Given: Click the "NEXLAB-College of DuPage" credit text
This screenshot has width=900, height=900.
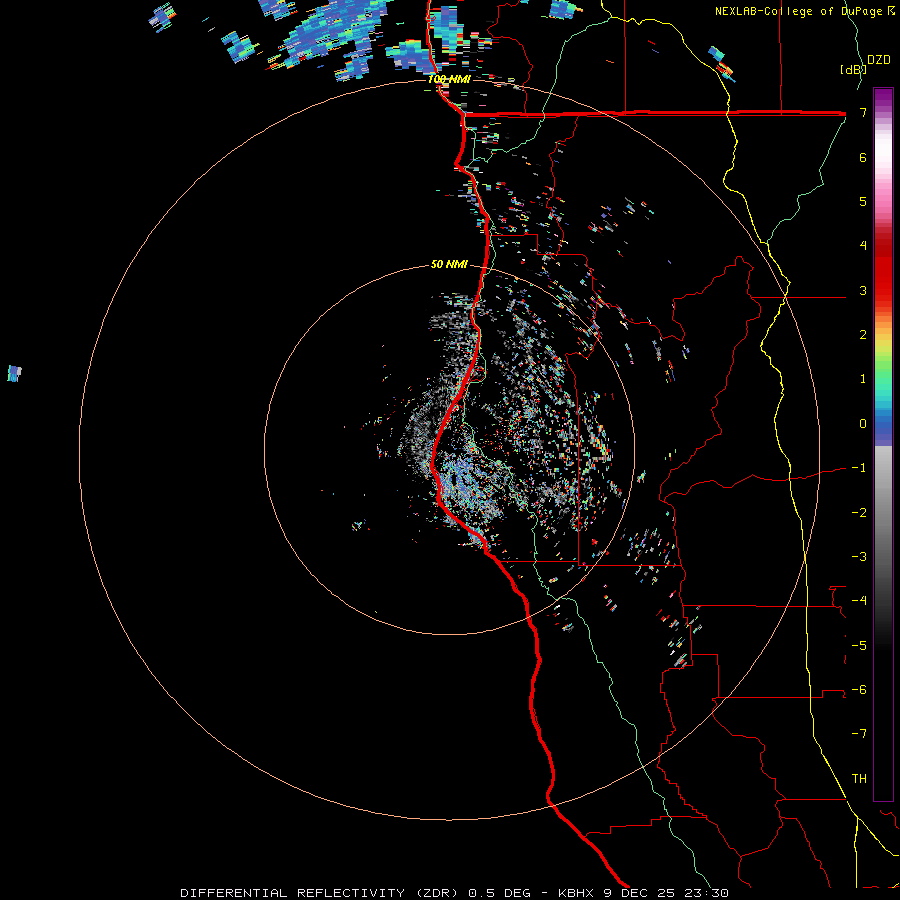Looking at the screenshot, I should (799, 11).
